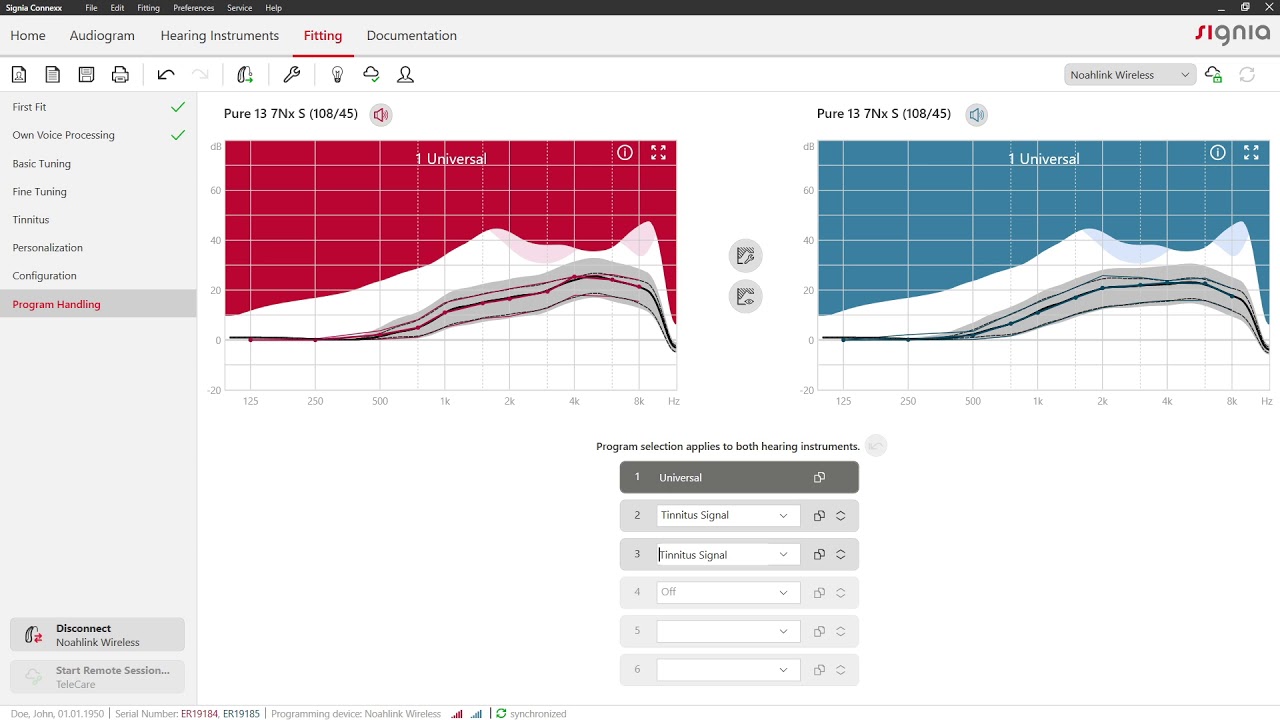Expand red graph to full screen
The image size is (1280, 720).
click(x=658, y=153)
